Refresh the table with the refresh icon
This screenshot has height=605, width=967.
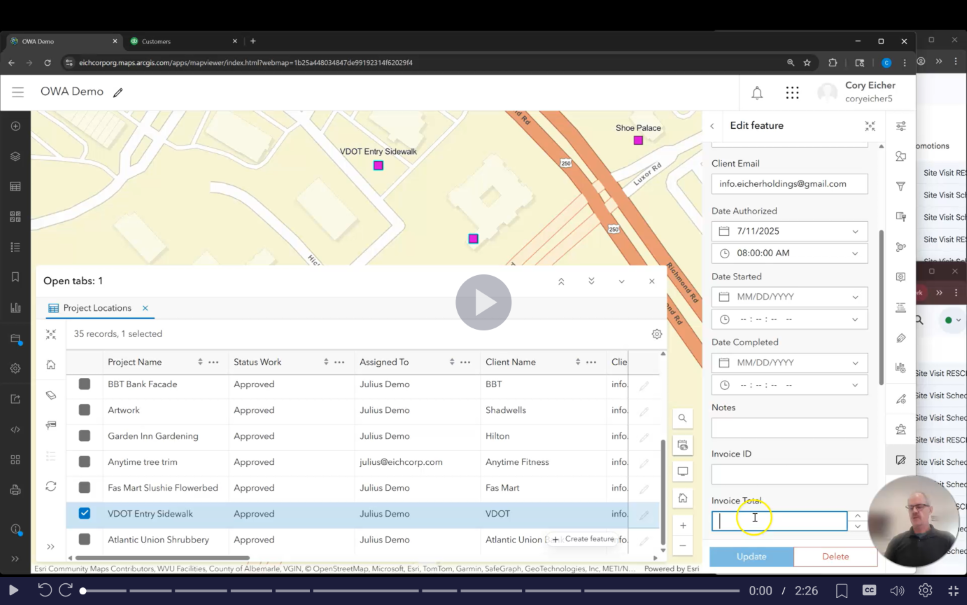click(51, 486)
